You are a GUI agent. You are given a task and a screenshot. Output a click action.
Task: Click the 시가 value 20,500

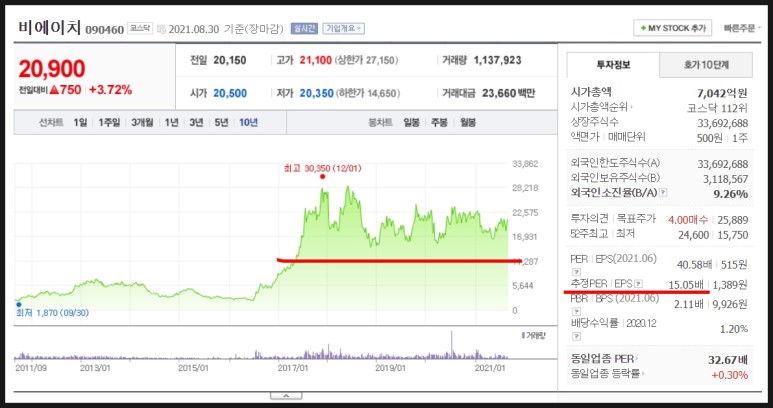[230, 93]
